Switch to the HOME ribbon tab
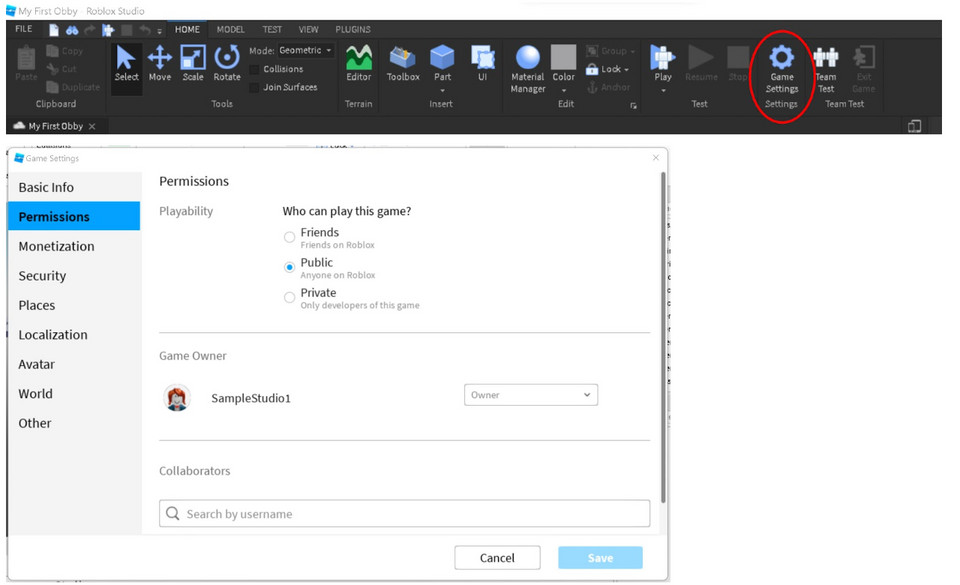Screen dimensions: 960x585 (x=187, y=29)
